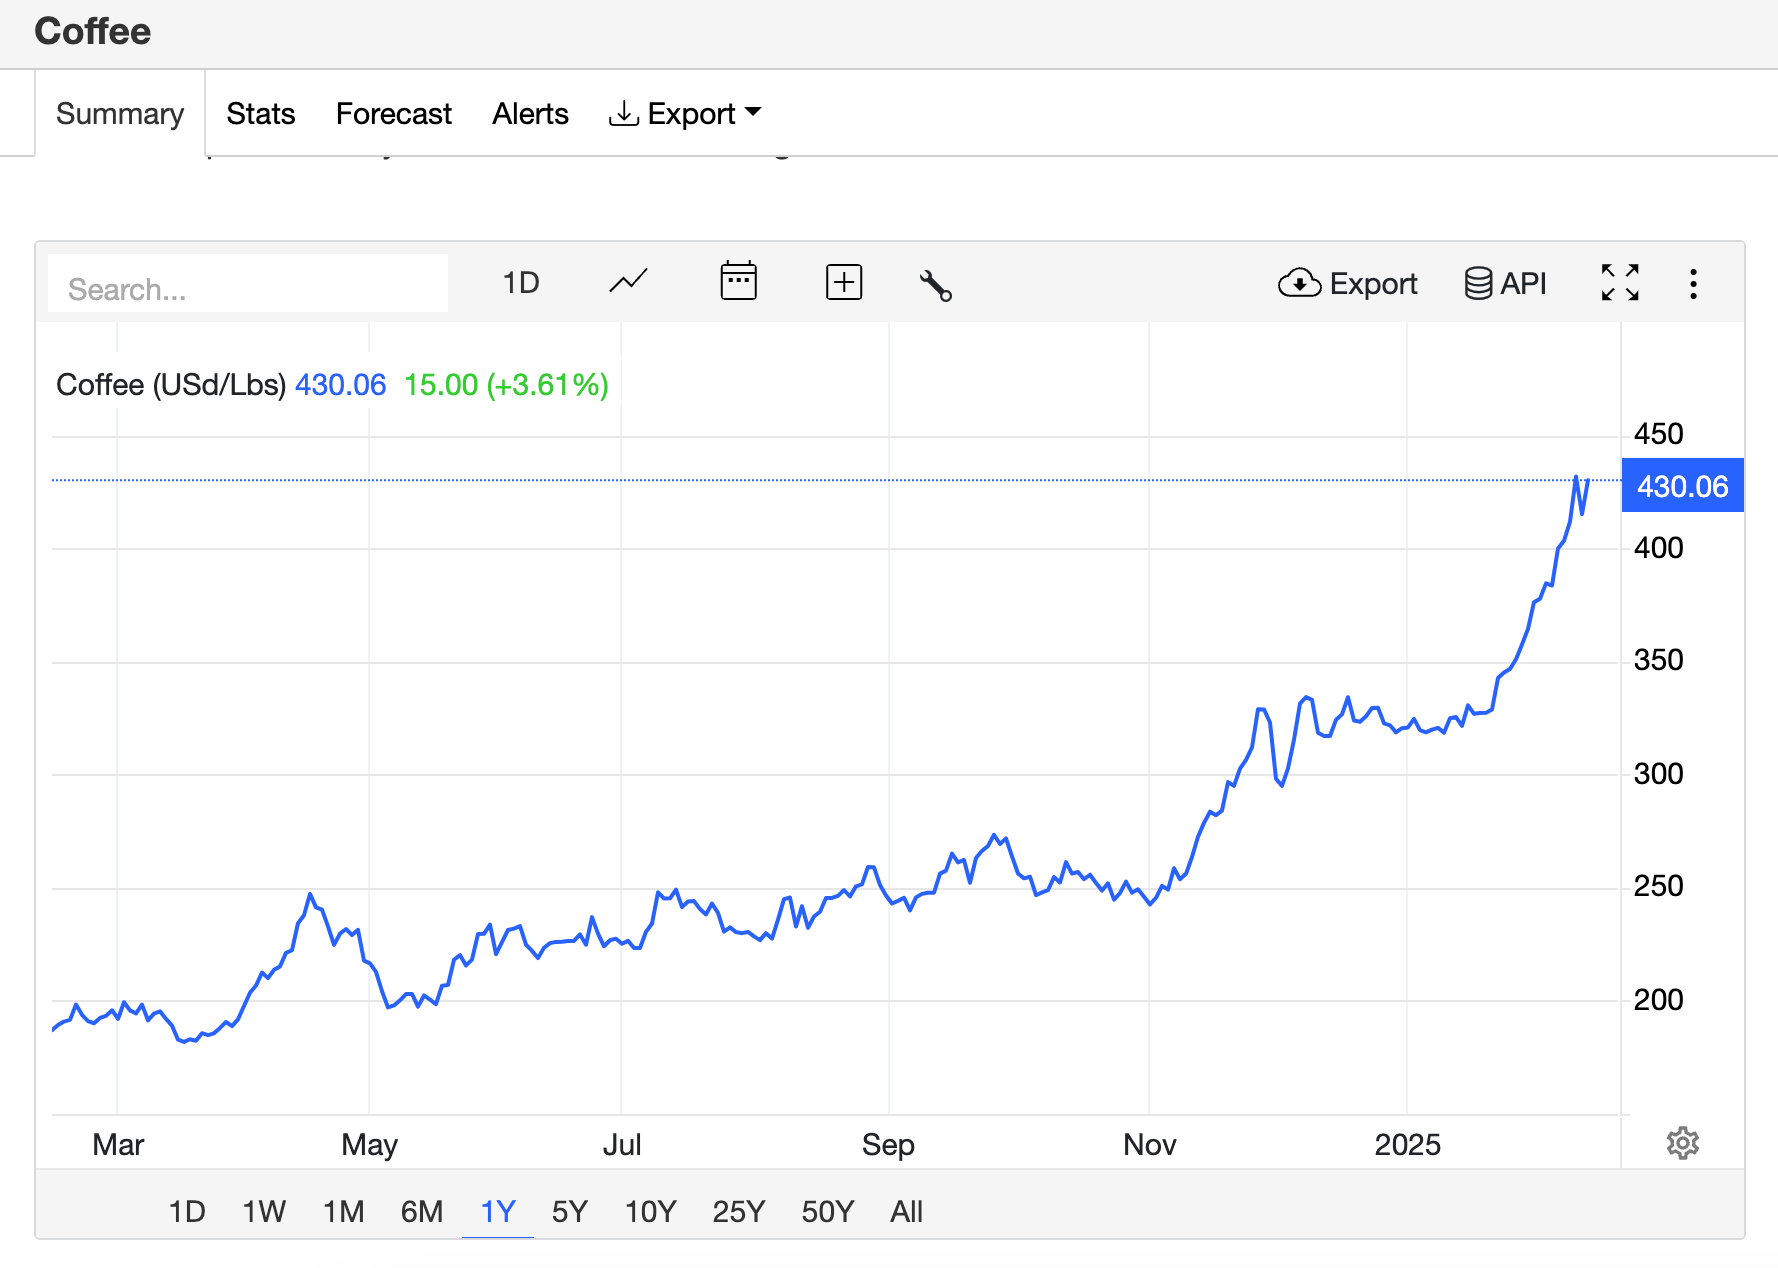Open the wrench tools icon
This screenshot has height=1268, width=1778.
(935, 285)
